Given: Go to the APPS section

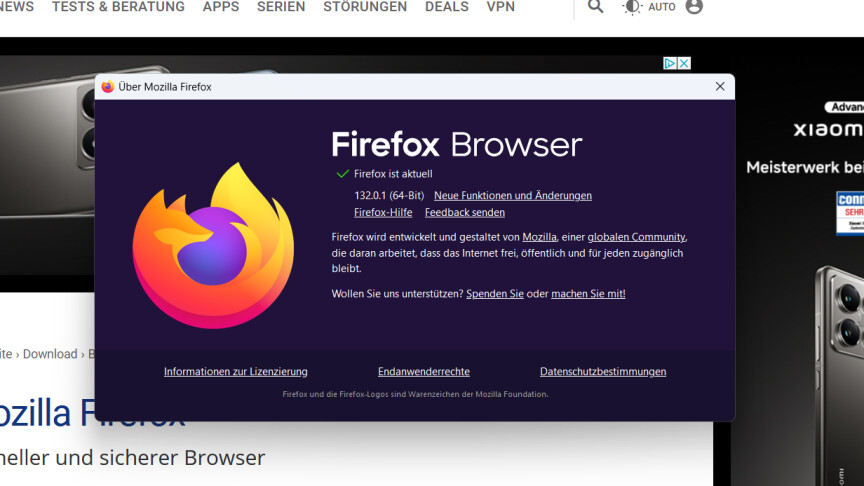Looking at the screenshot, I should point(221,7).
